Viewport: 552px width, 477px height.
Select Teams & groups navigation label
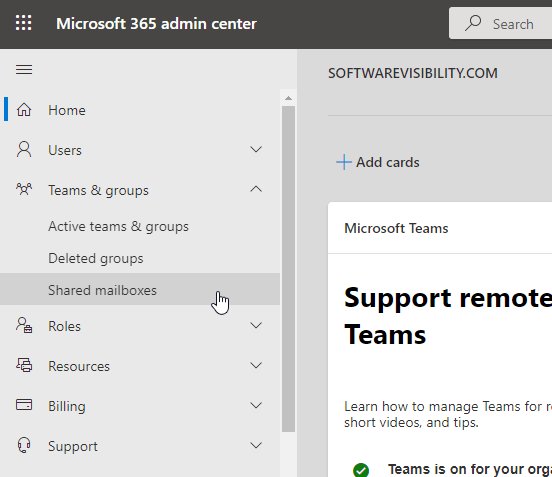pyautogui.click(x=98, y=190)
